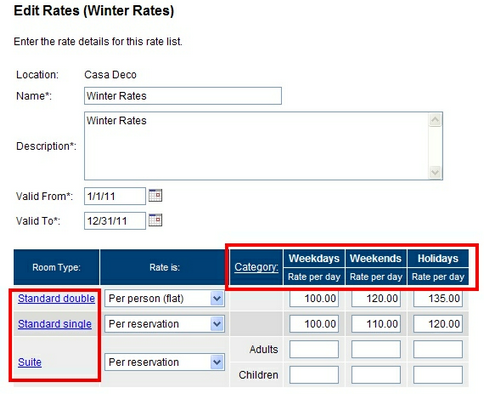Edit Standard single weekend rate 110.00
Image resolution: width=484 pixels, height=394 pixels.
376,324
